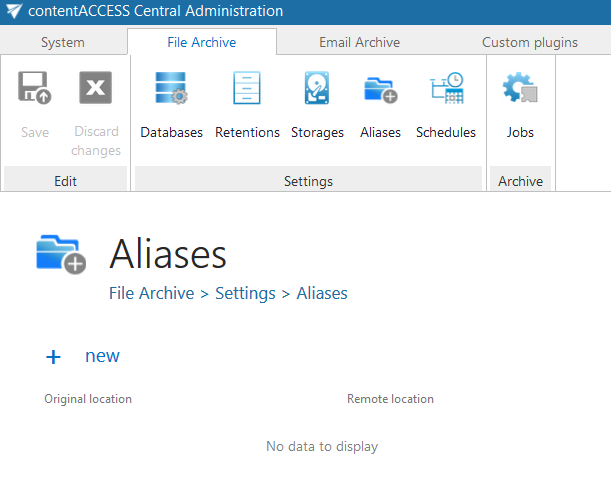The image size is (611, 481).
Task: Click File Archive in the breadcrumb
Action: 152,293
